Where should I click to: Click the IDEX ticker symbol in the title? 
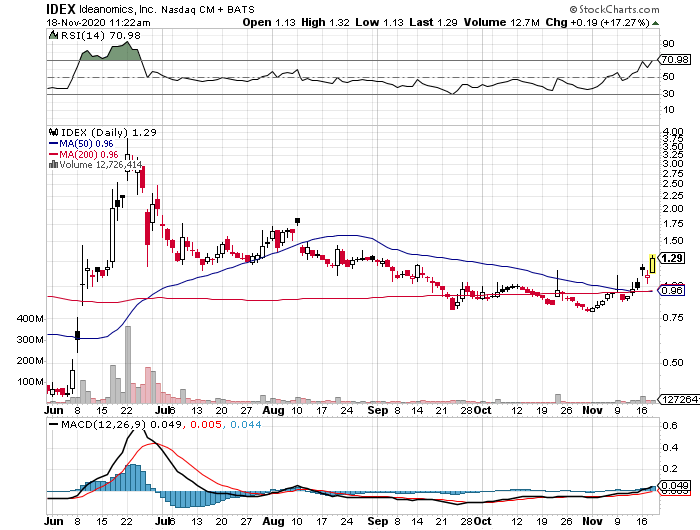click(x=61, y=8)
